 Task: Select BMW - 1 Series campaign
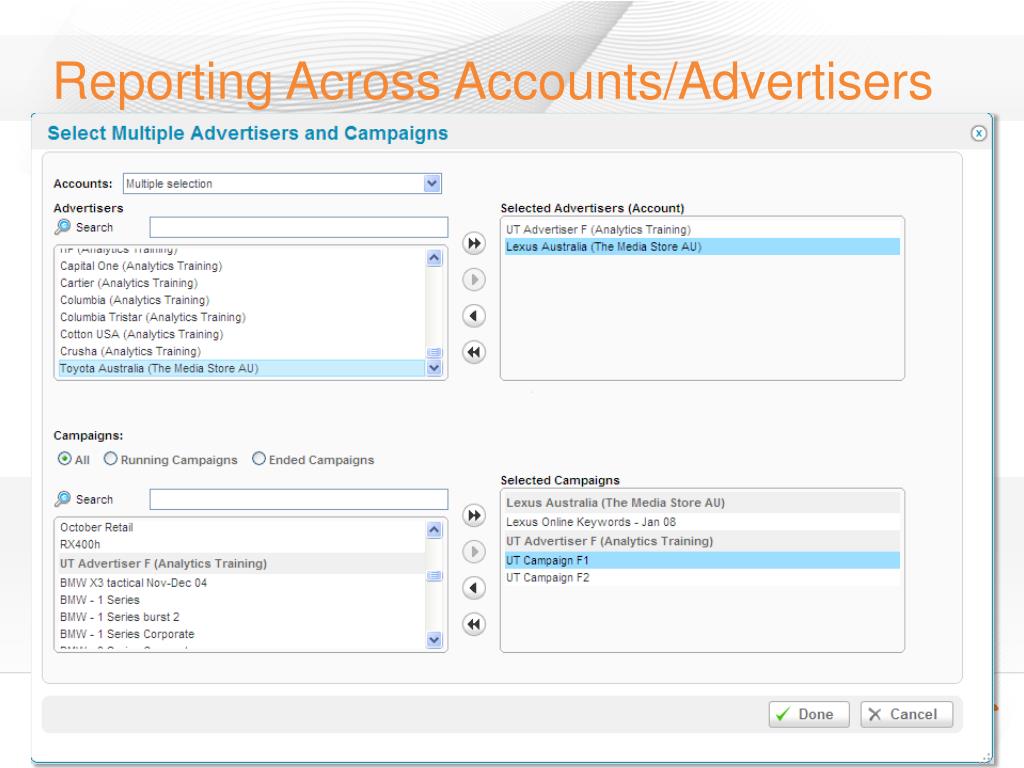242,600
